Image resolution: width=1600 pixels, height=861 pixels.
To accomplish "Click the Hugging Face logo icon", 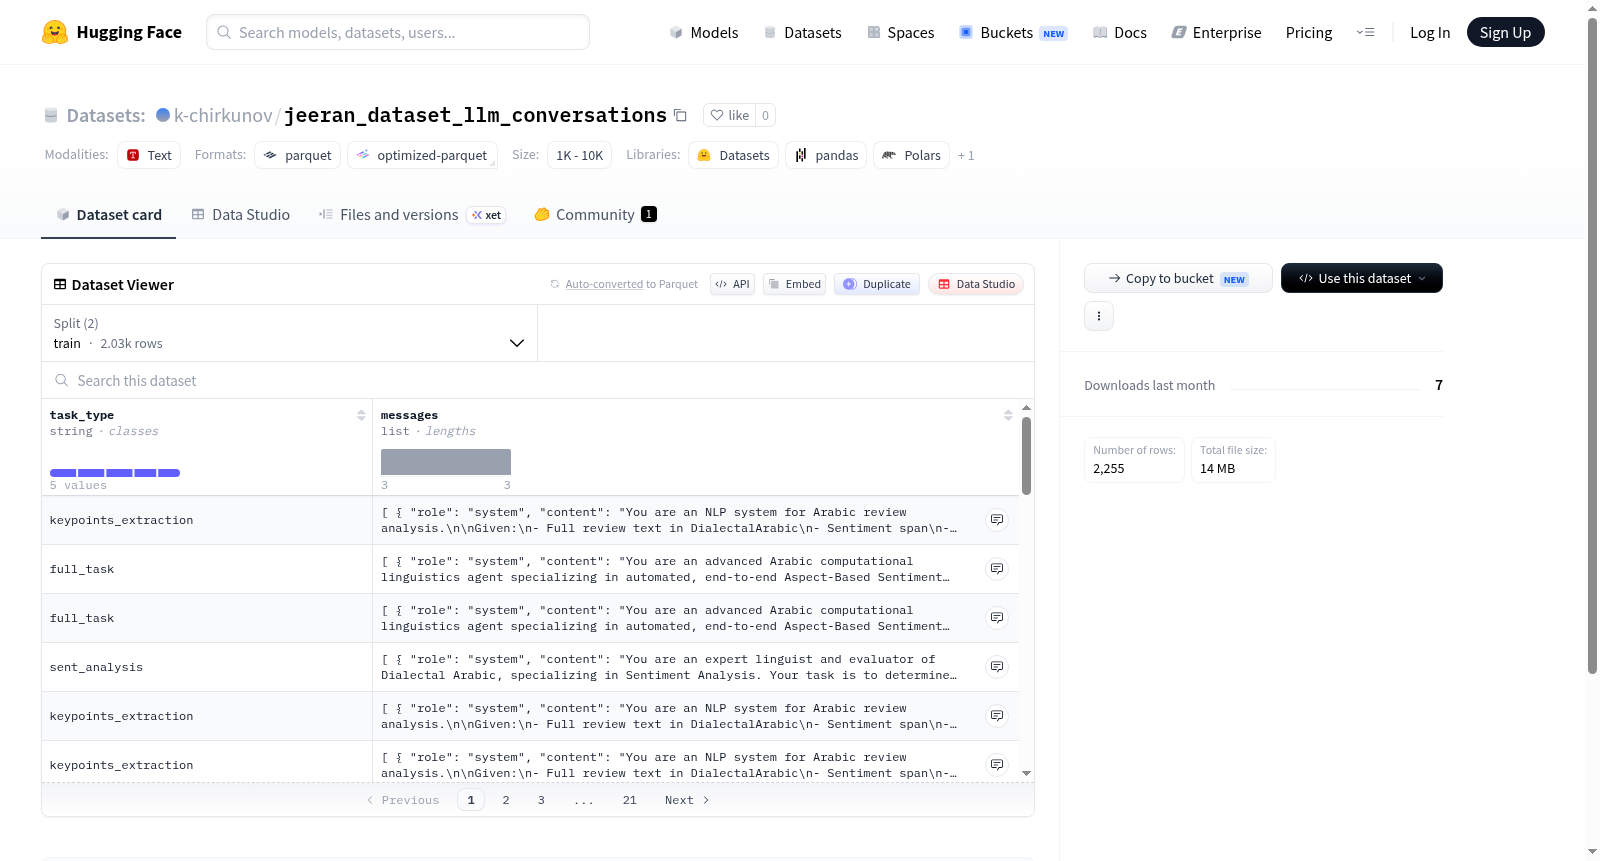I will click(x=55, y=32).
